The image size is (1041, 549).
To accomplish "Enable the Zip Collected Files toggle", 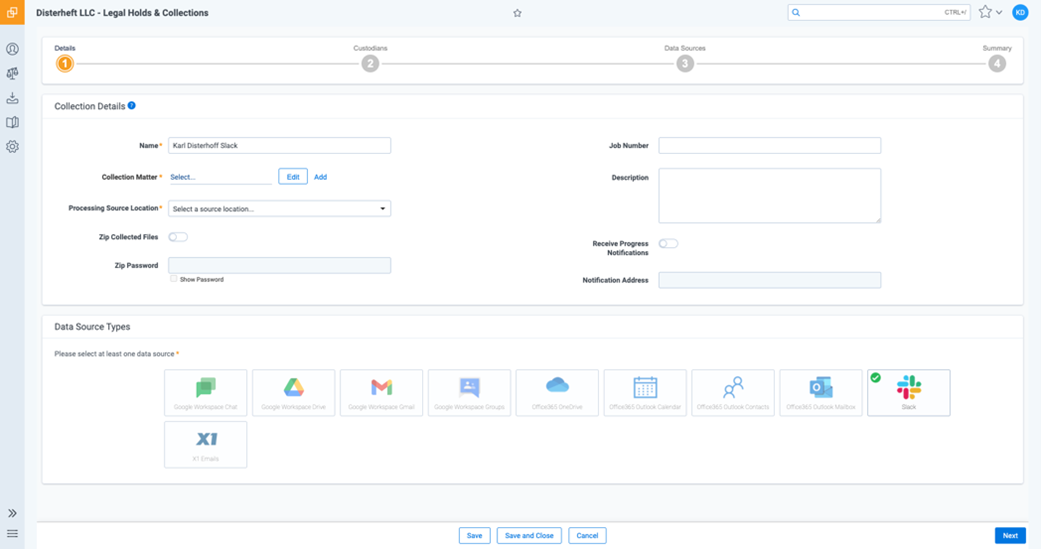I will 178,237.
